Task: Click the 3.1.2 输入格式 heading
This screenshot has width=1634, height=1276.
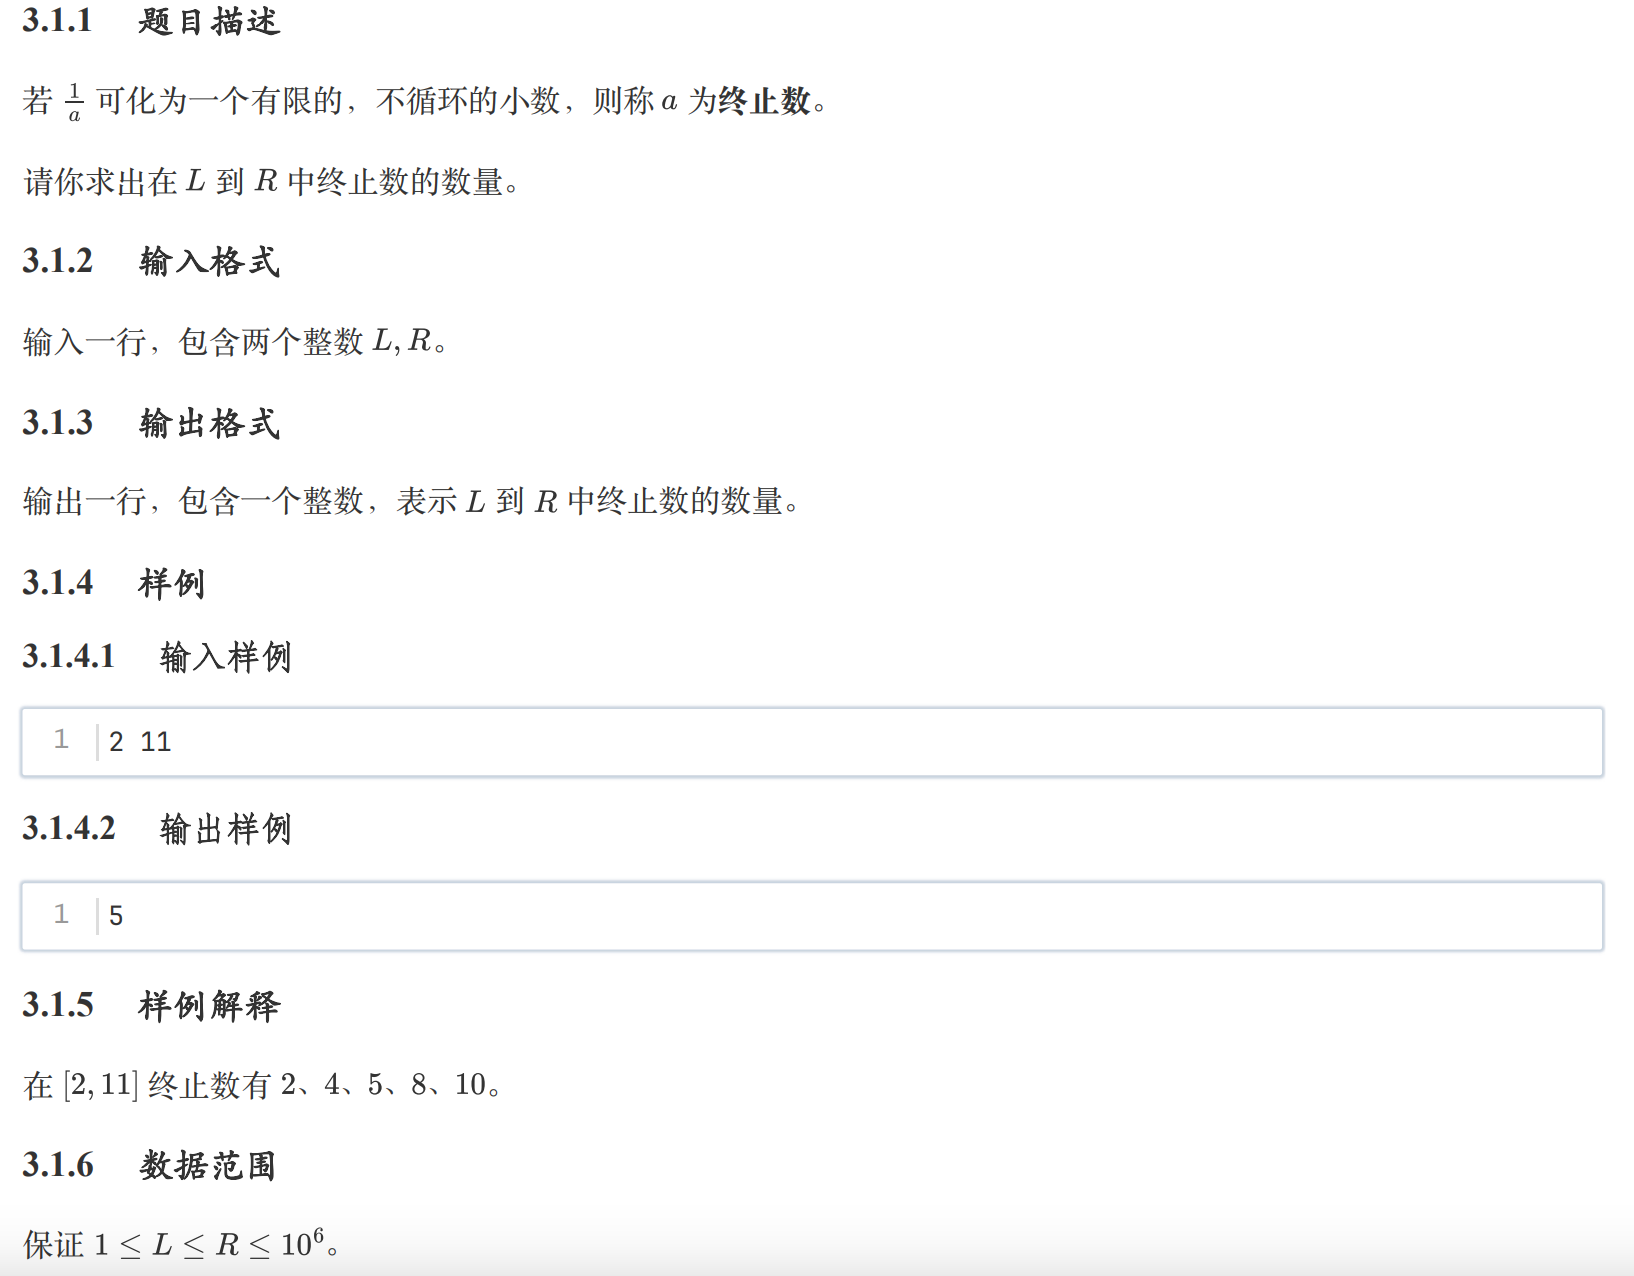Action: tap(151, 261)
